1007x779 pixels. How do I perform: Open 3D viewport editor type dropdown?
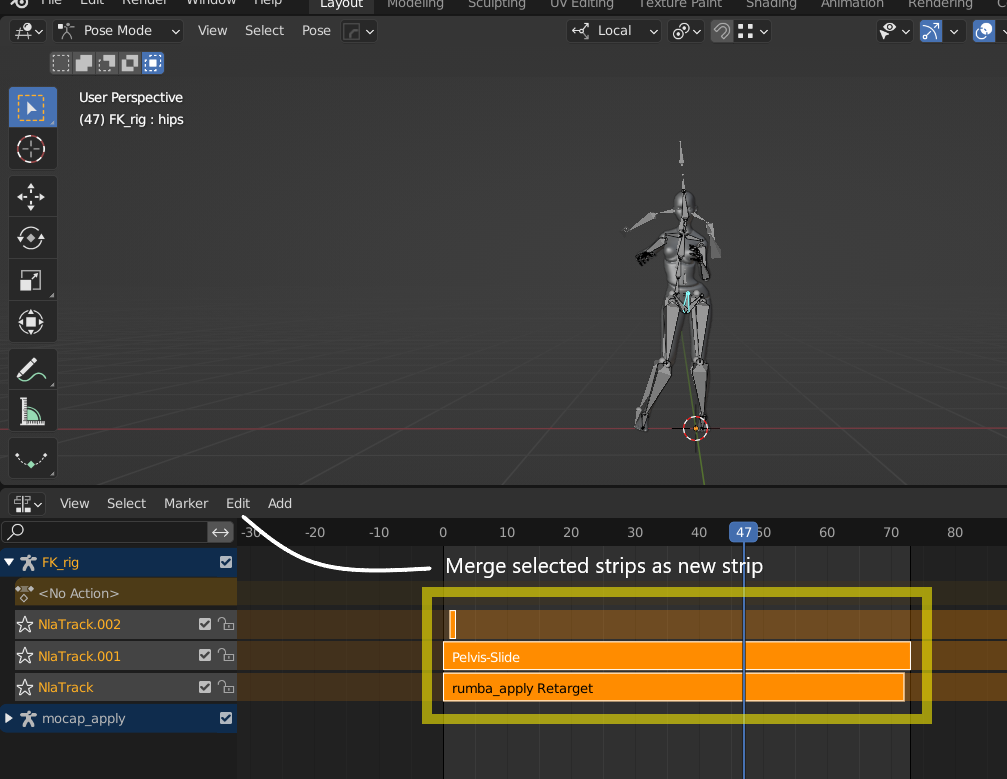(x=28, y=31)
